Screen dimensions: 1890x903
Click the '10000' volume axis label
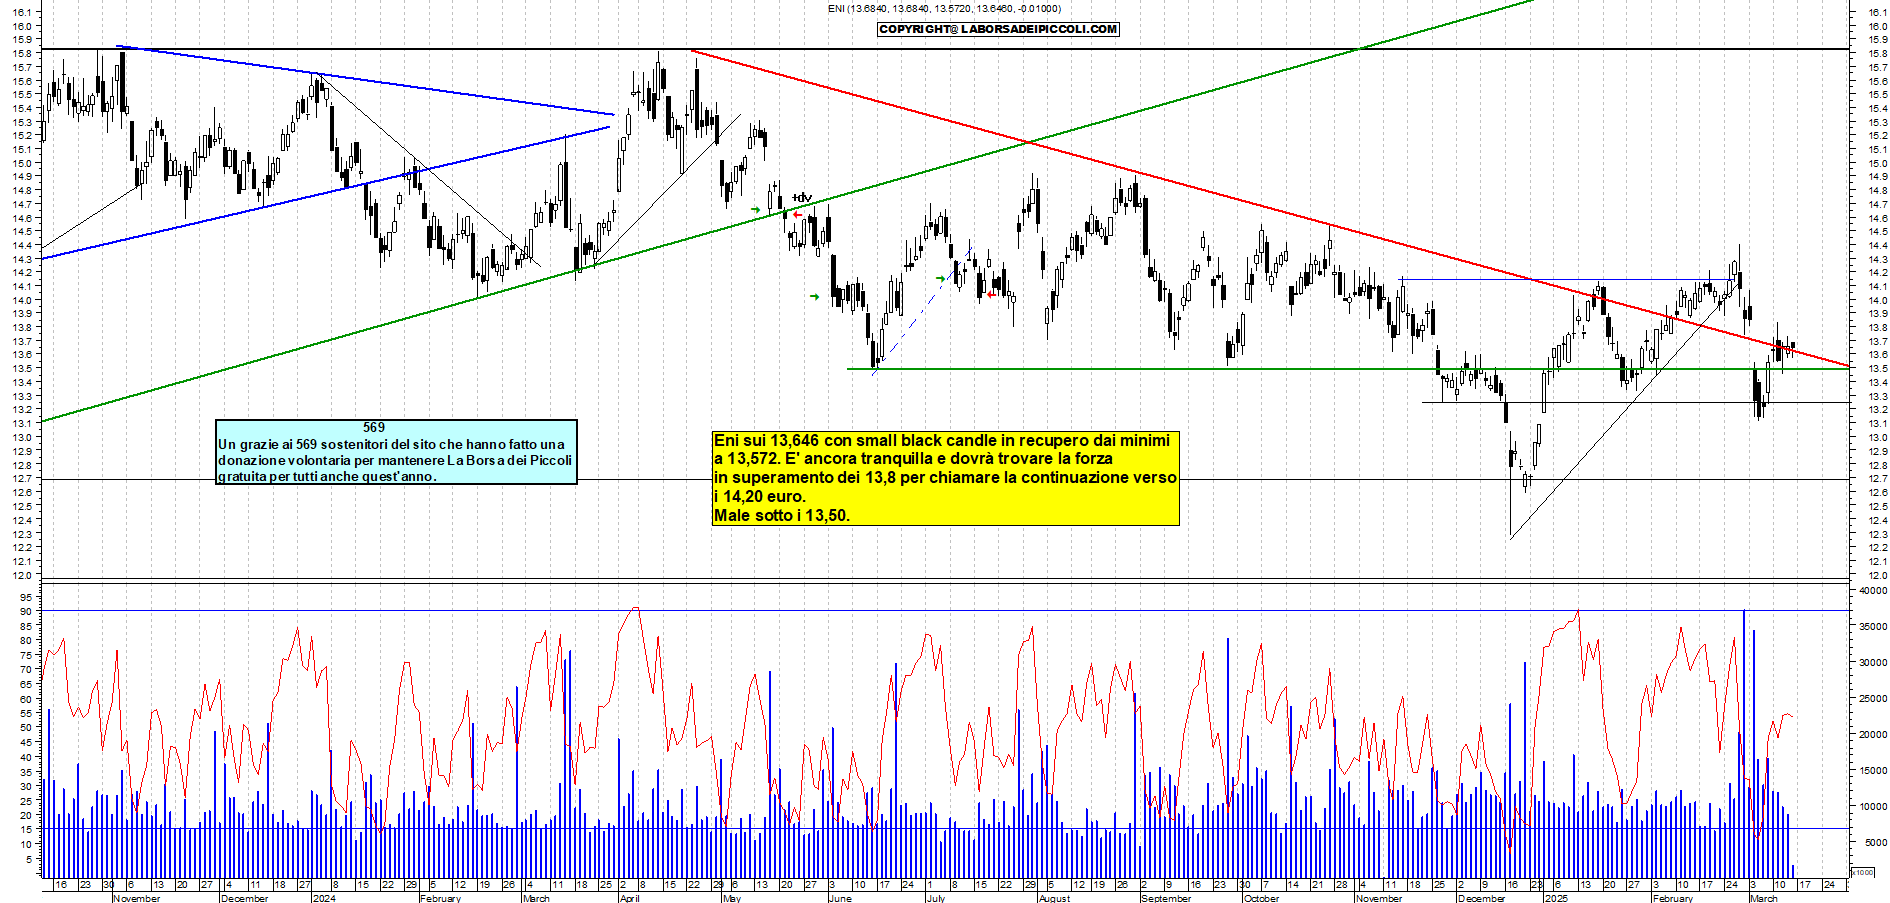(x=1873, y=807)
